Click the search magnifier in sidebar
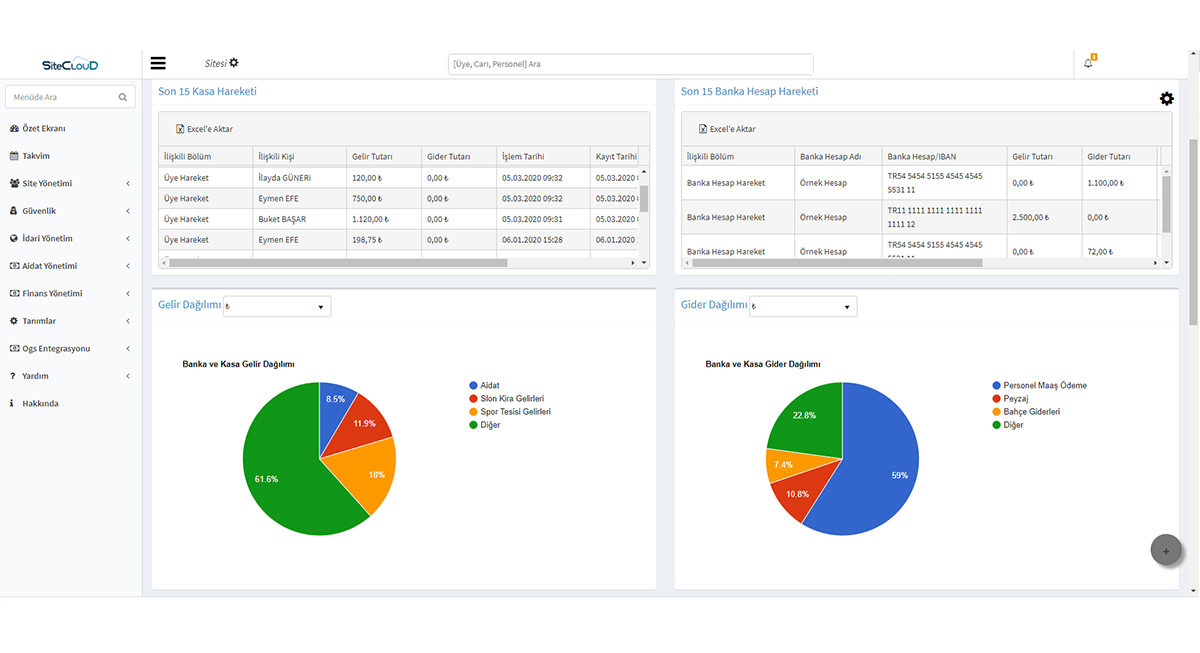The height and width of the screenshot is (653, 1200). point(123,97)
